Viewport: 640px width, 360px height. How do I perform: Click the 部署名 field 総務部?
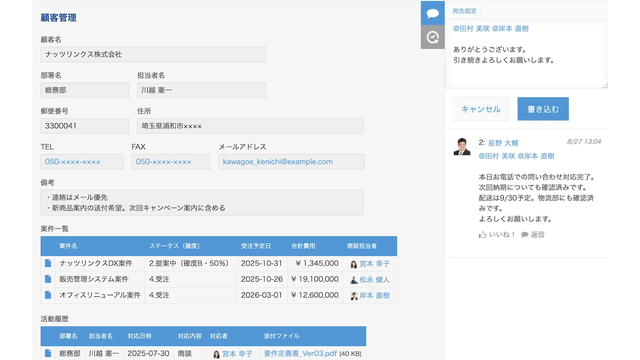tap(85, 90)
